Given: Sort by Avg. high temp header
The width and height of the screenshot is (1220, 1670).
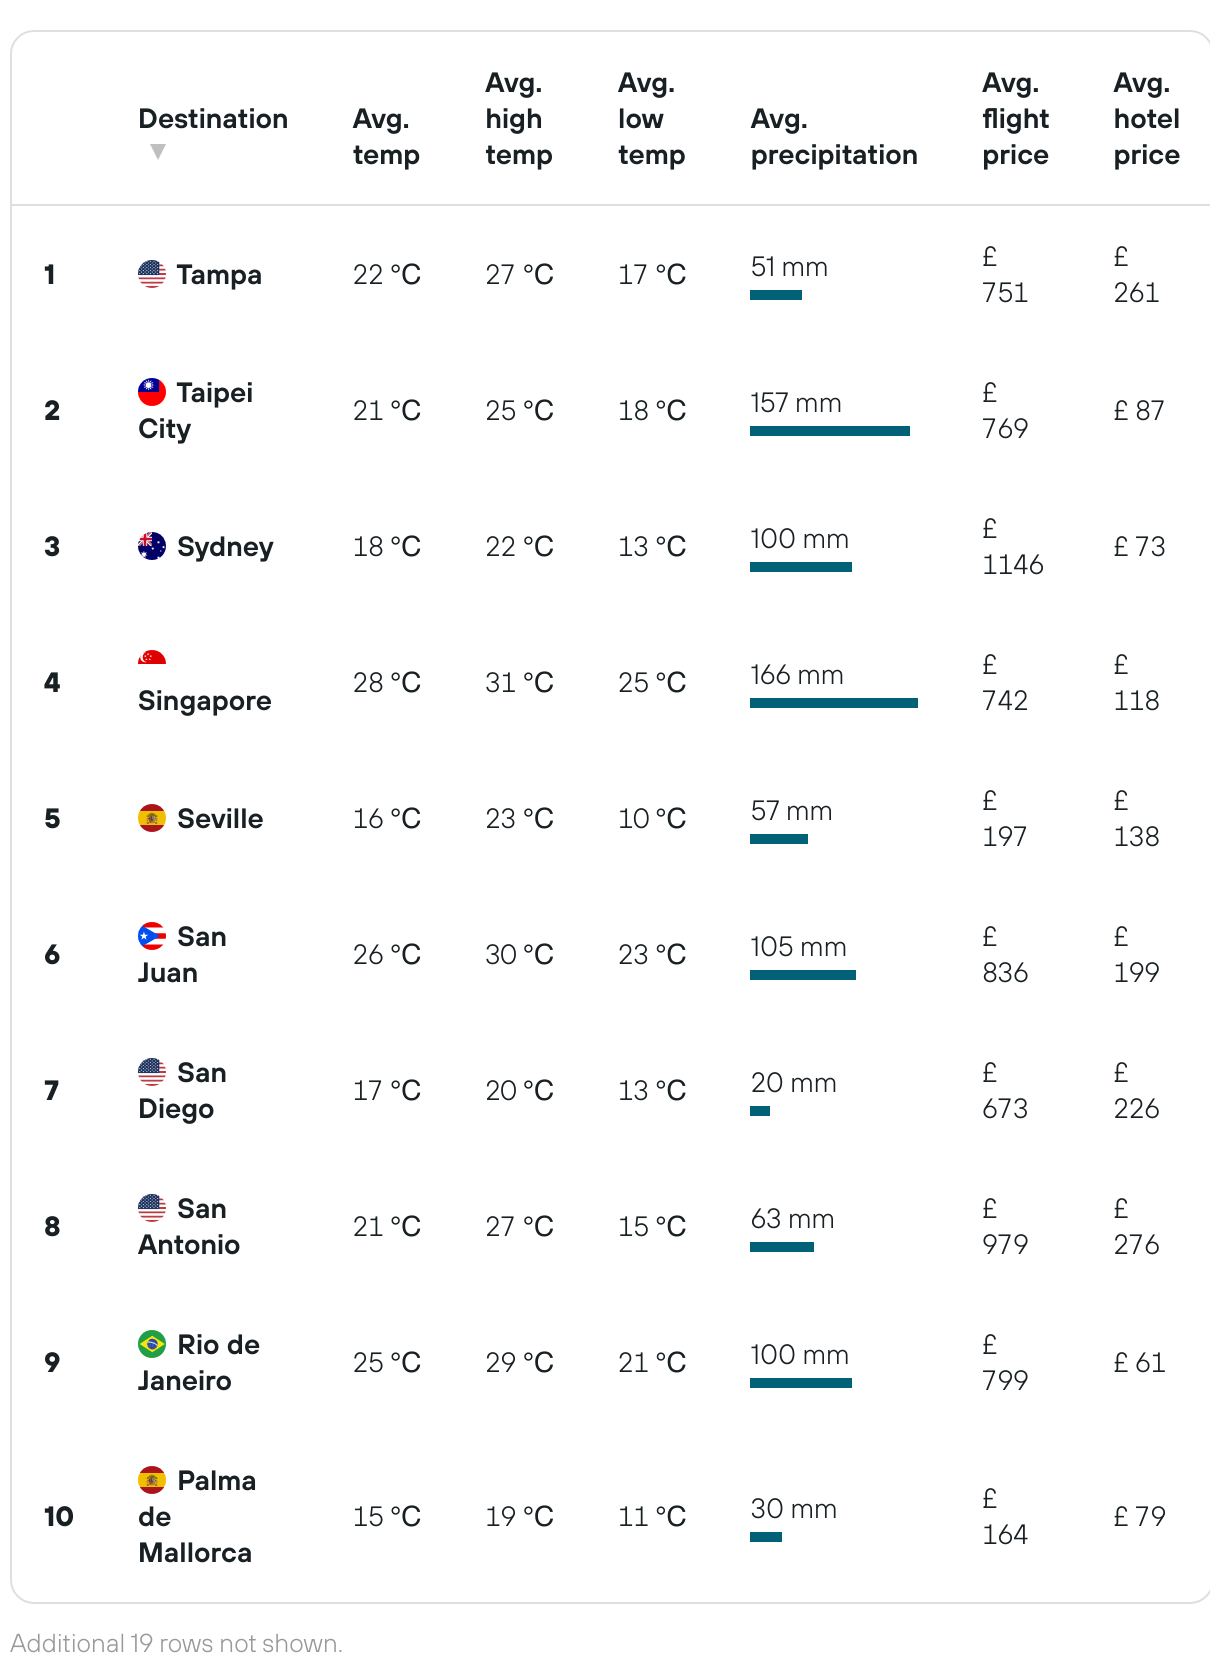Looking at the screenshot, I should (518, 119).
